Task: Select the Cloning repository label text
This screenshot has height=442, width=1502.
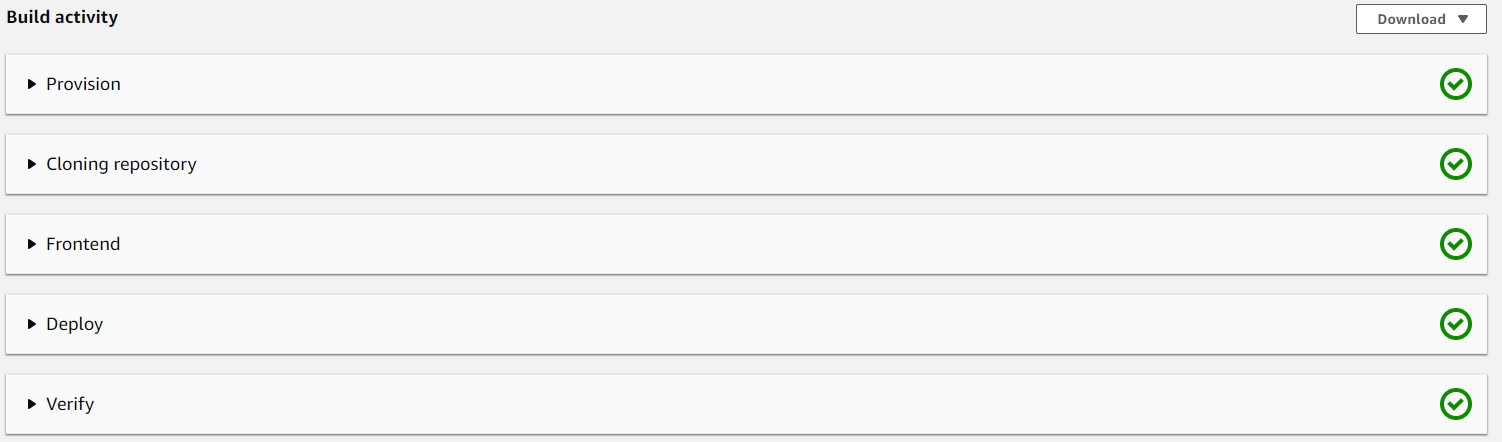Action: [121, 164]
